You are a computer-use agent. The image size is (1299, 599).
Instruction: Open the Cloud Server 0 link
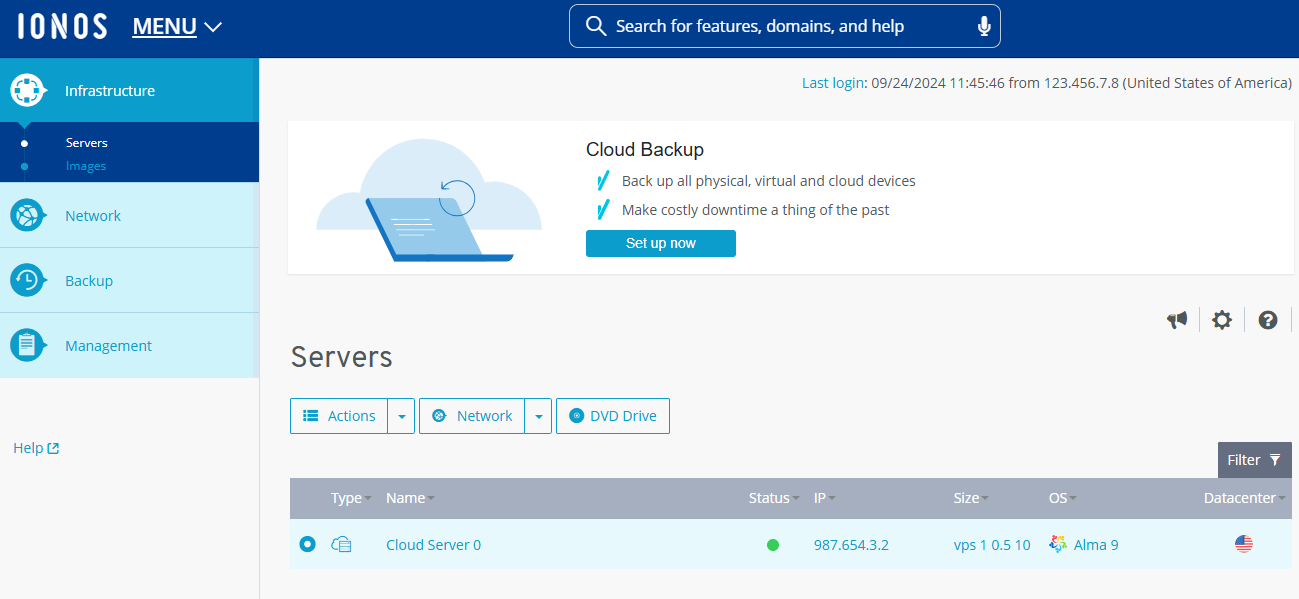click(x=433, y=545)
